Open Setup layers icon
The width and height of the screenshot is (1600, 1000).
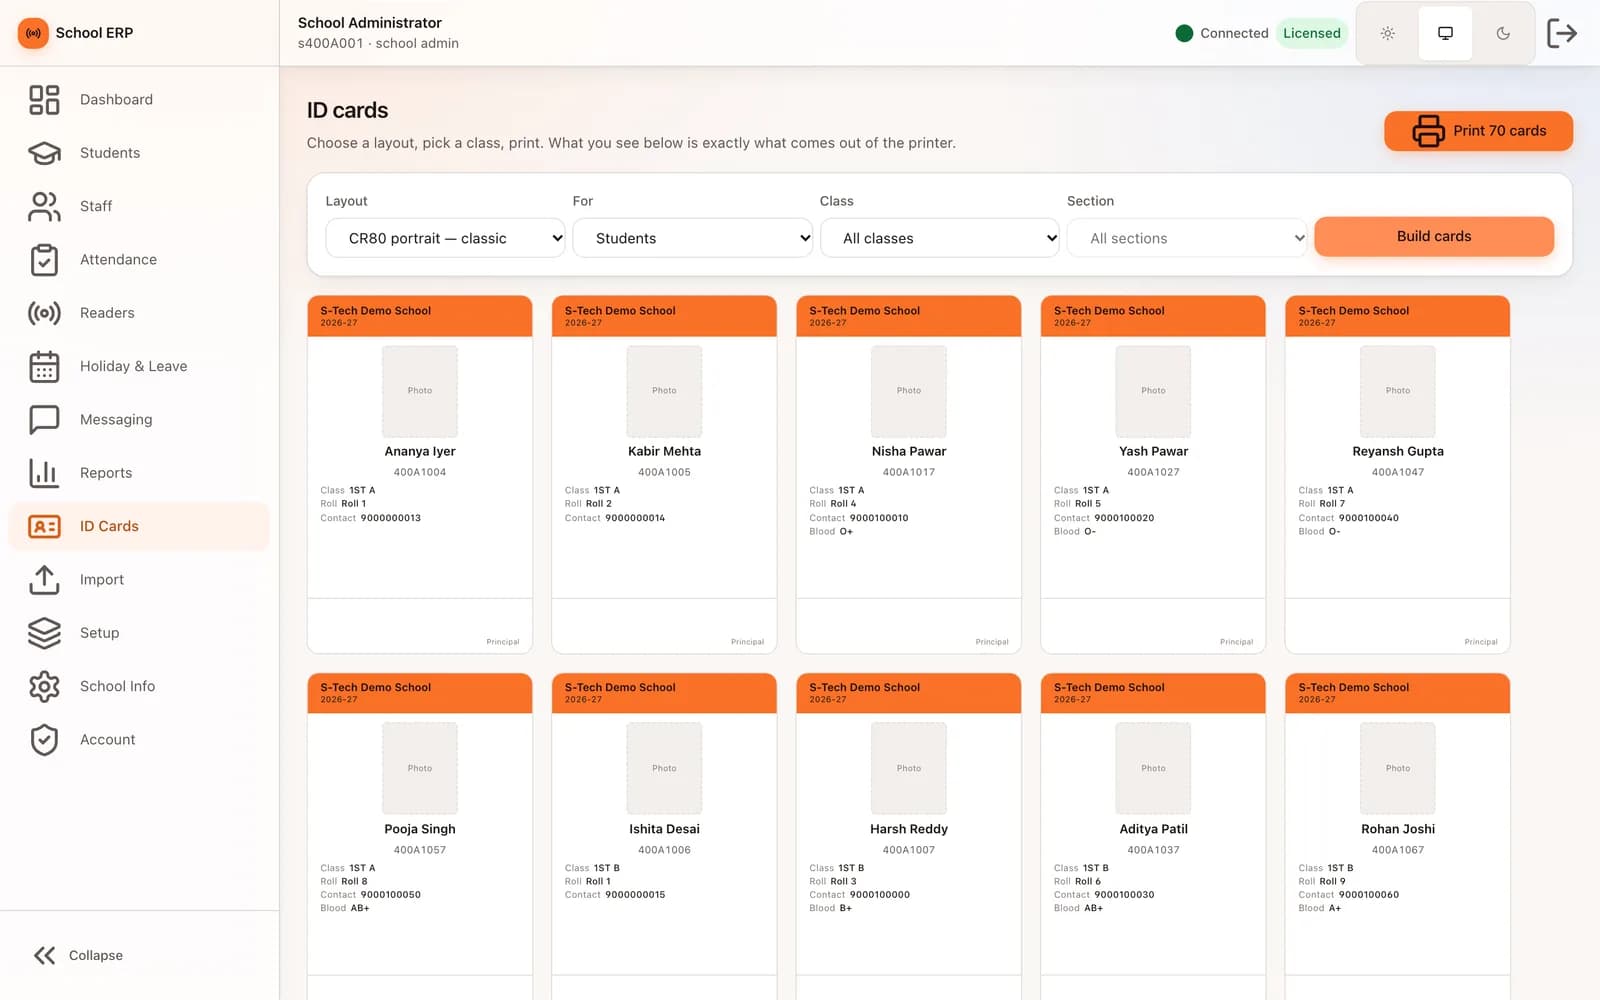click(x=44, y=633)
